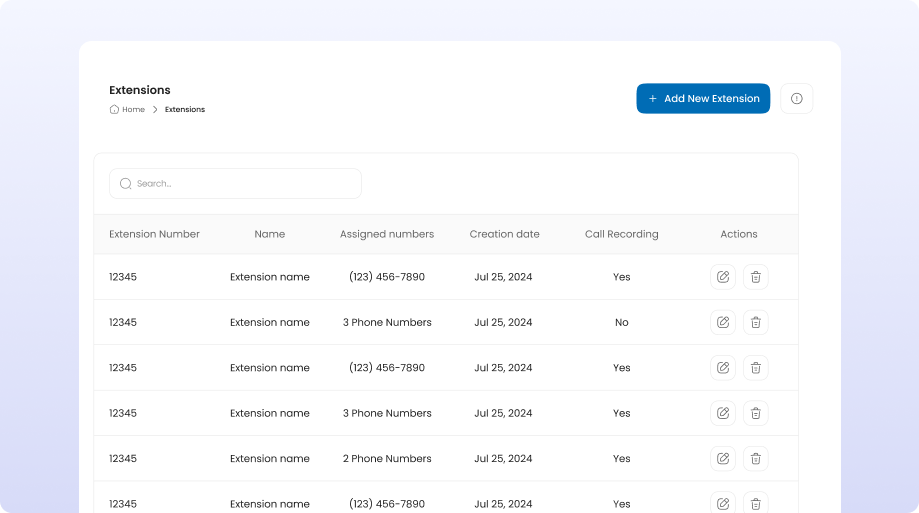This screenshot has height=513, width=919.
Task: Delete the third row extension
Action: [756, 368]
